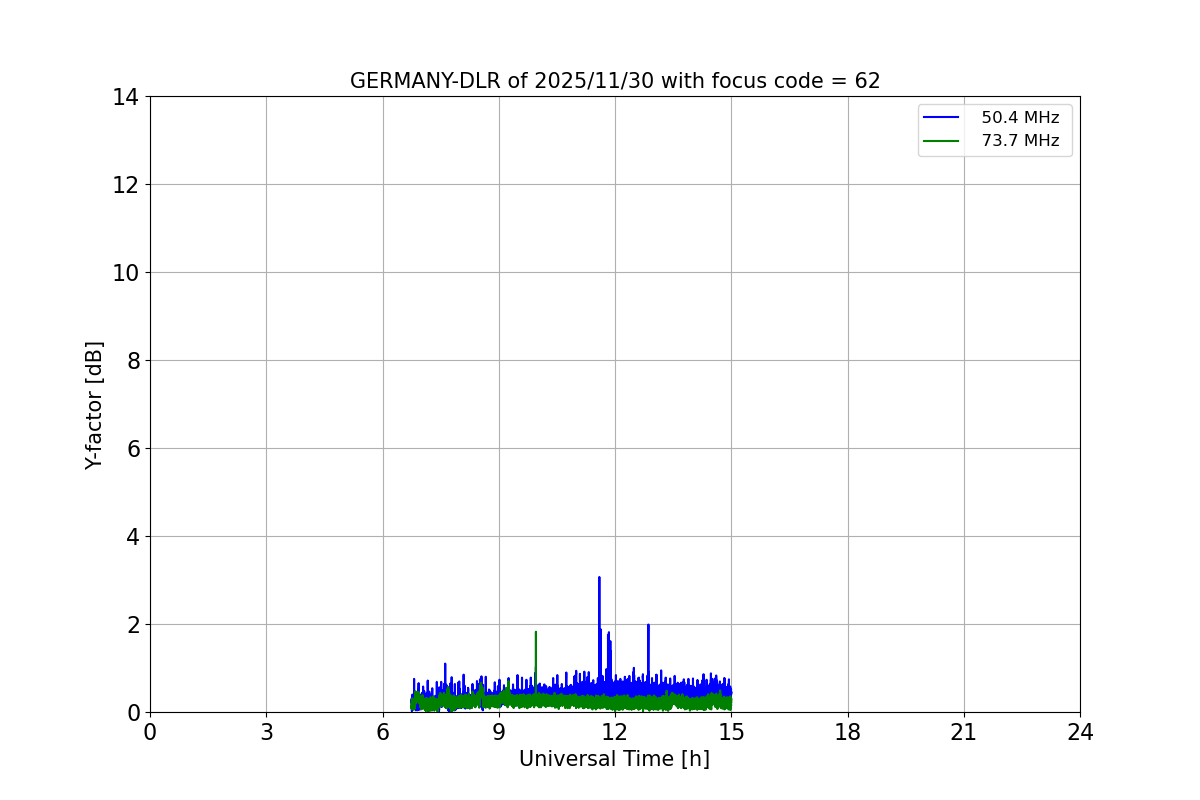Click the x-axis tick label '0'
This screenshot has height=800, width=1200.
[x=150, y=732]
